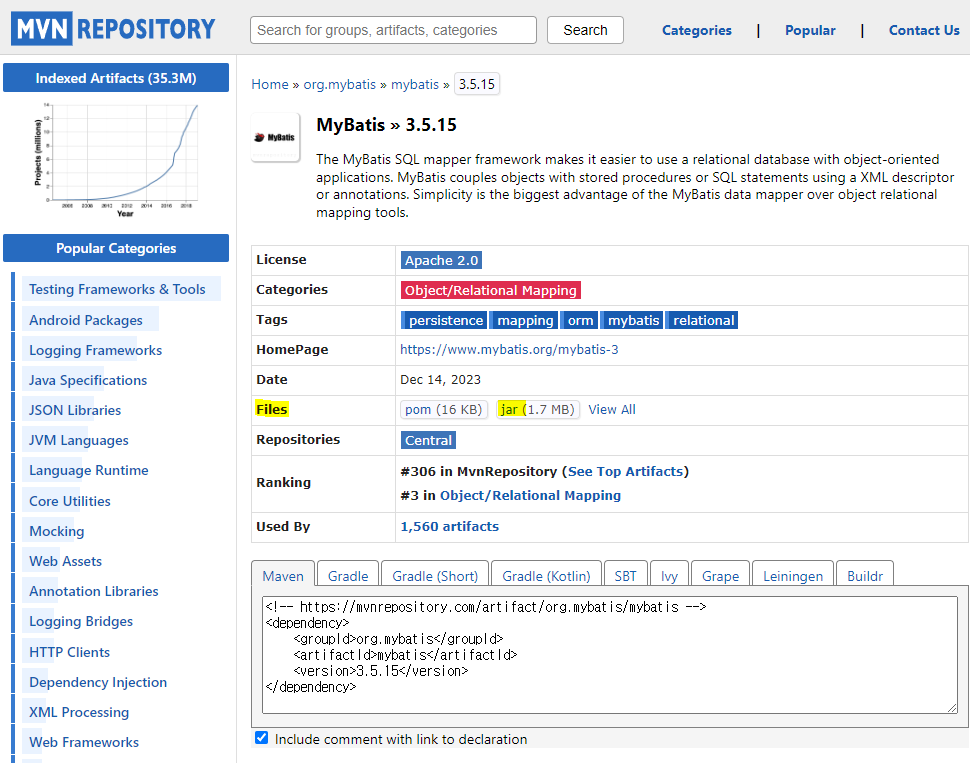970x763 pixels.
Task: Switch to the Leiningen tab
Action: 792,575
